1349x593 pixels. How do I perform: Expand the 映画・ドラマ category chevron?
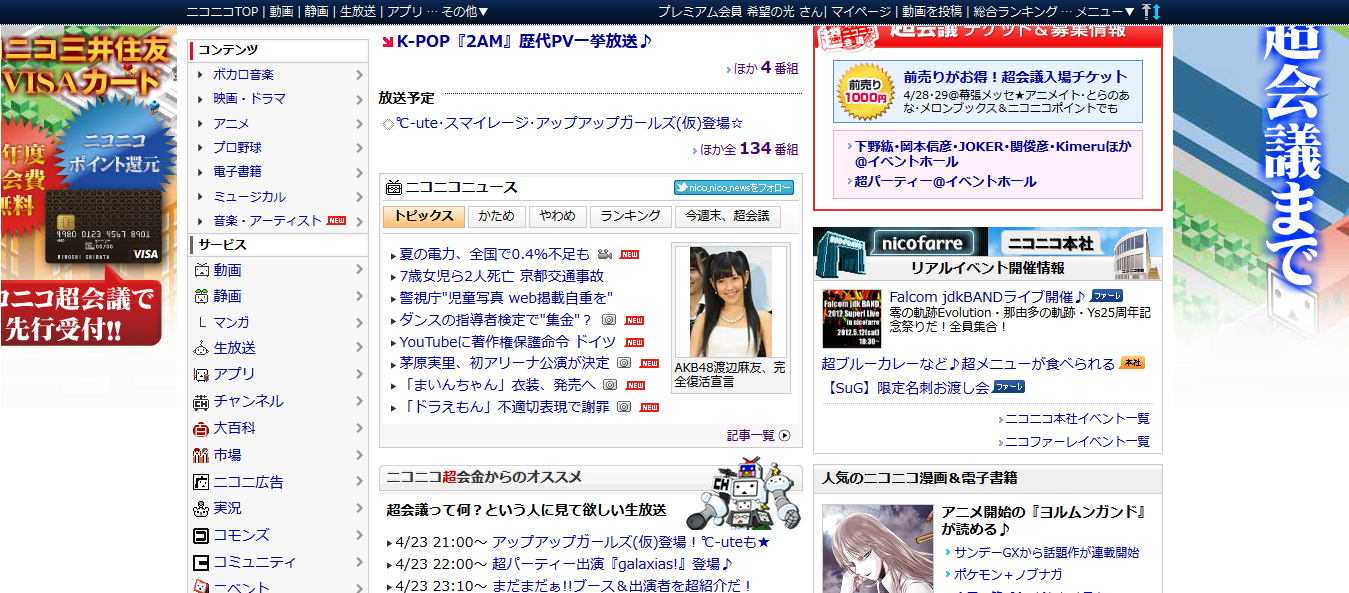(x=359, y=99)
